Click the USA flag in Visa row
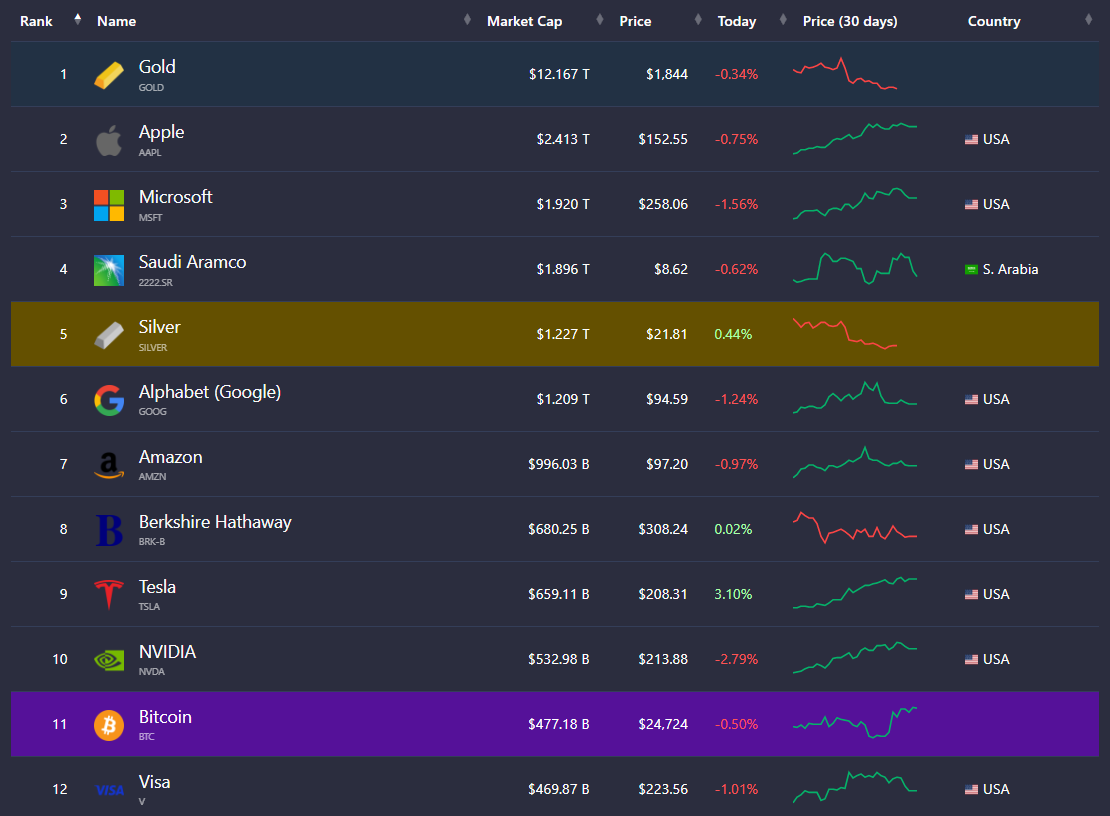 pos(971,790)
